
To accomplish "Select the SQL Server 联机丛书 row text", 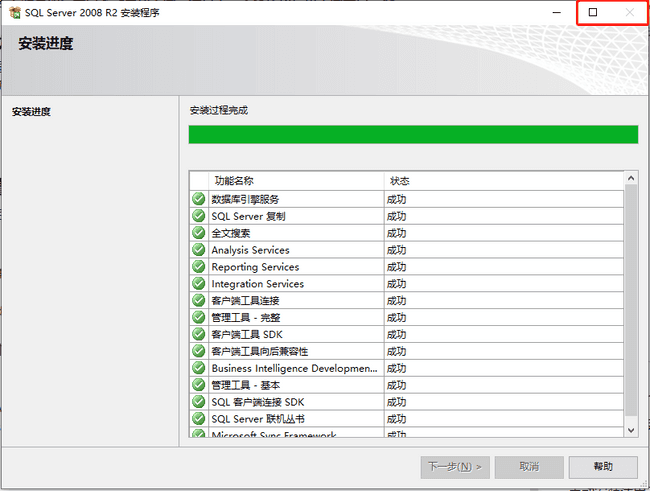I will point(258,419).
